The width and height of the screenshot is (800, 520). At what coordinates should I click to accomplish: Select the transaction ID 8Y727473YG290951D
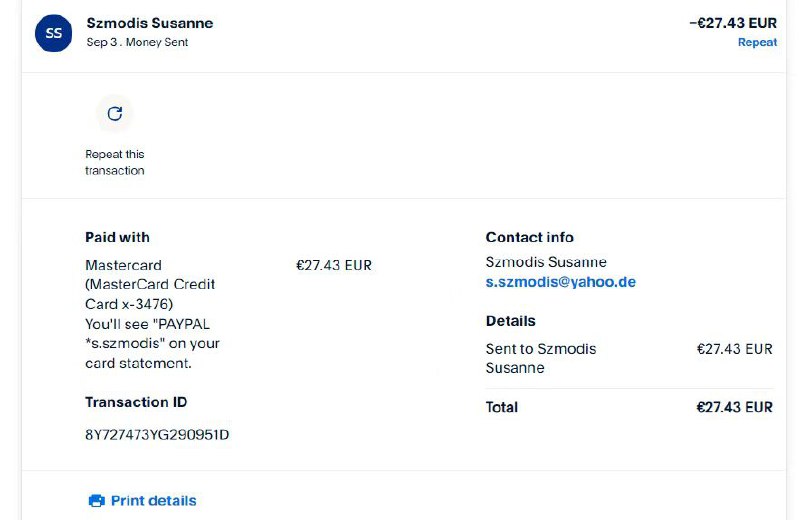coord(157,434)
